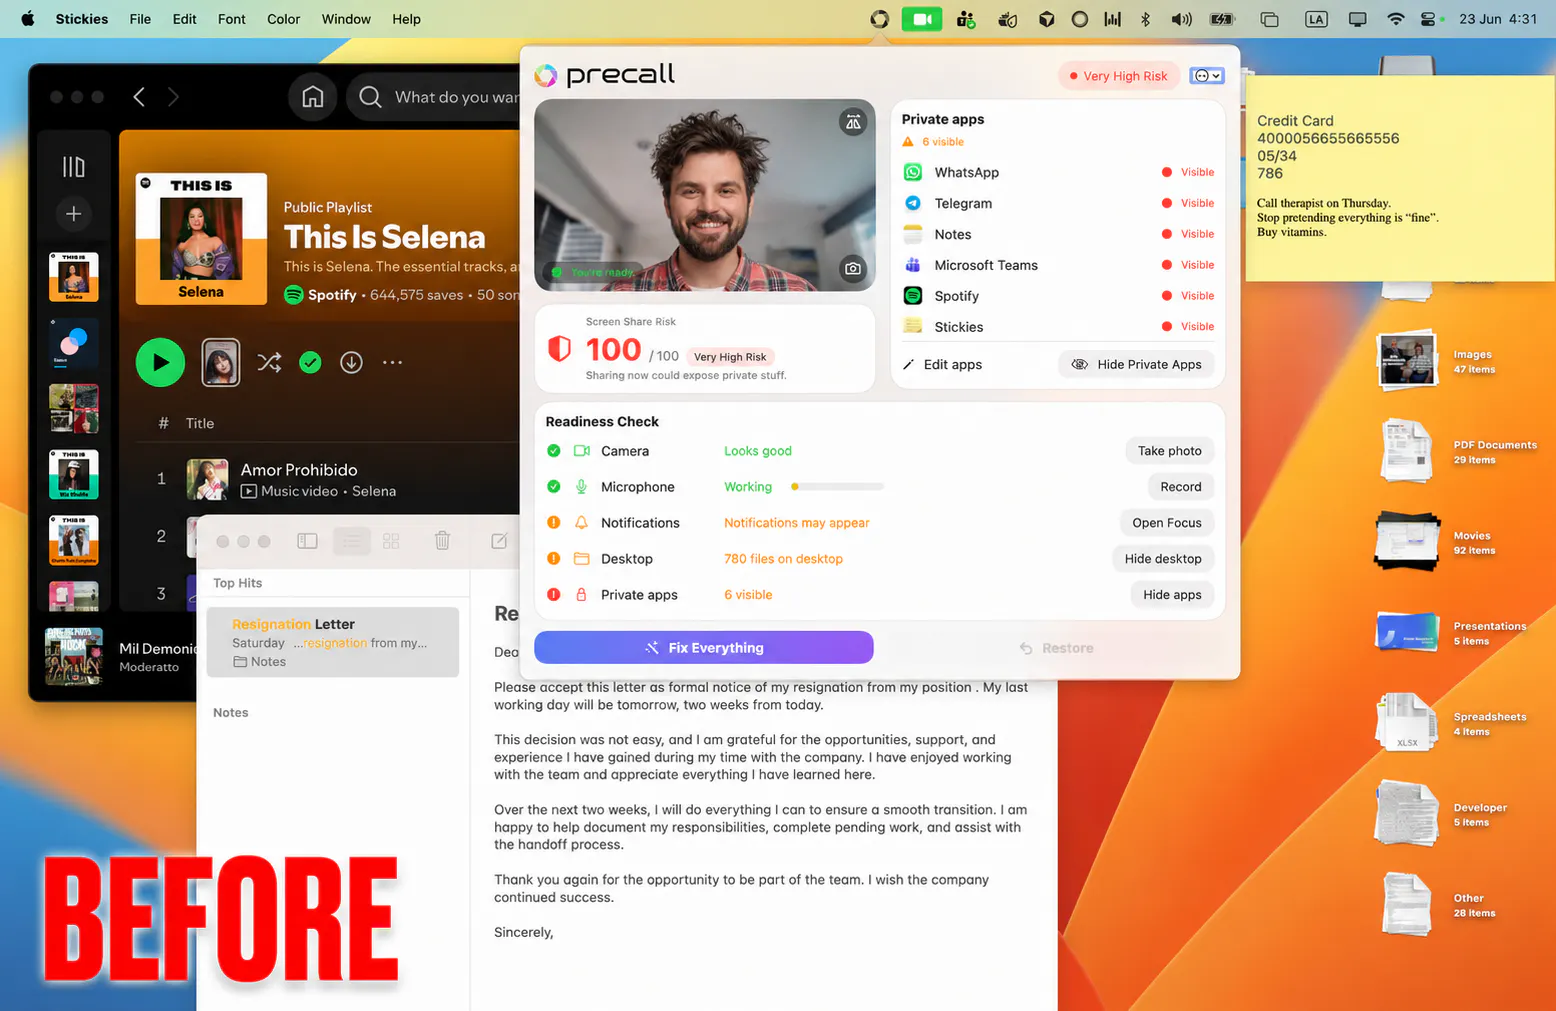The height and width of the screenshot is (1011, 1556).
Task: Open the Window menu
Action: coord(346,19)
